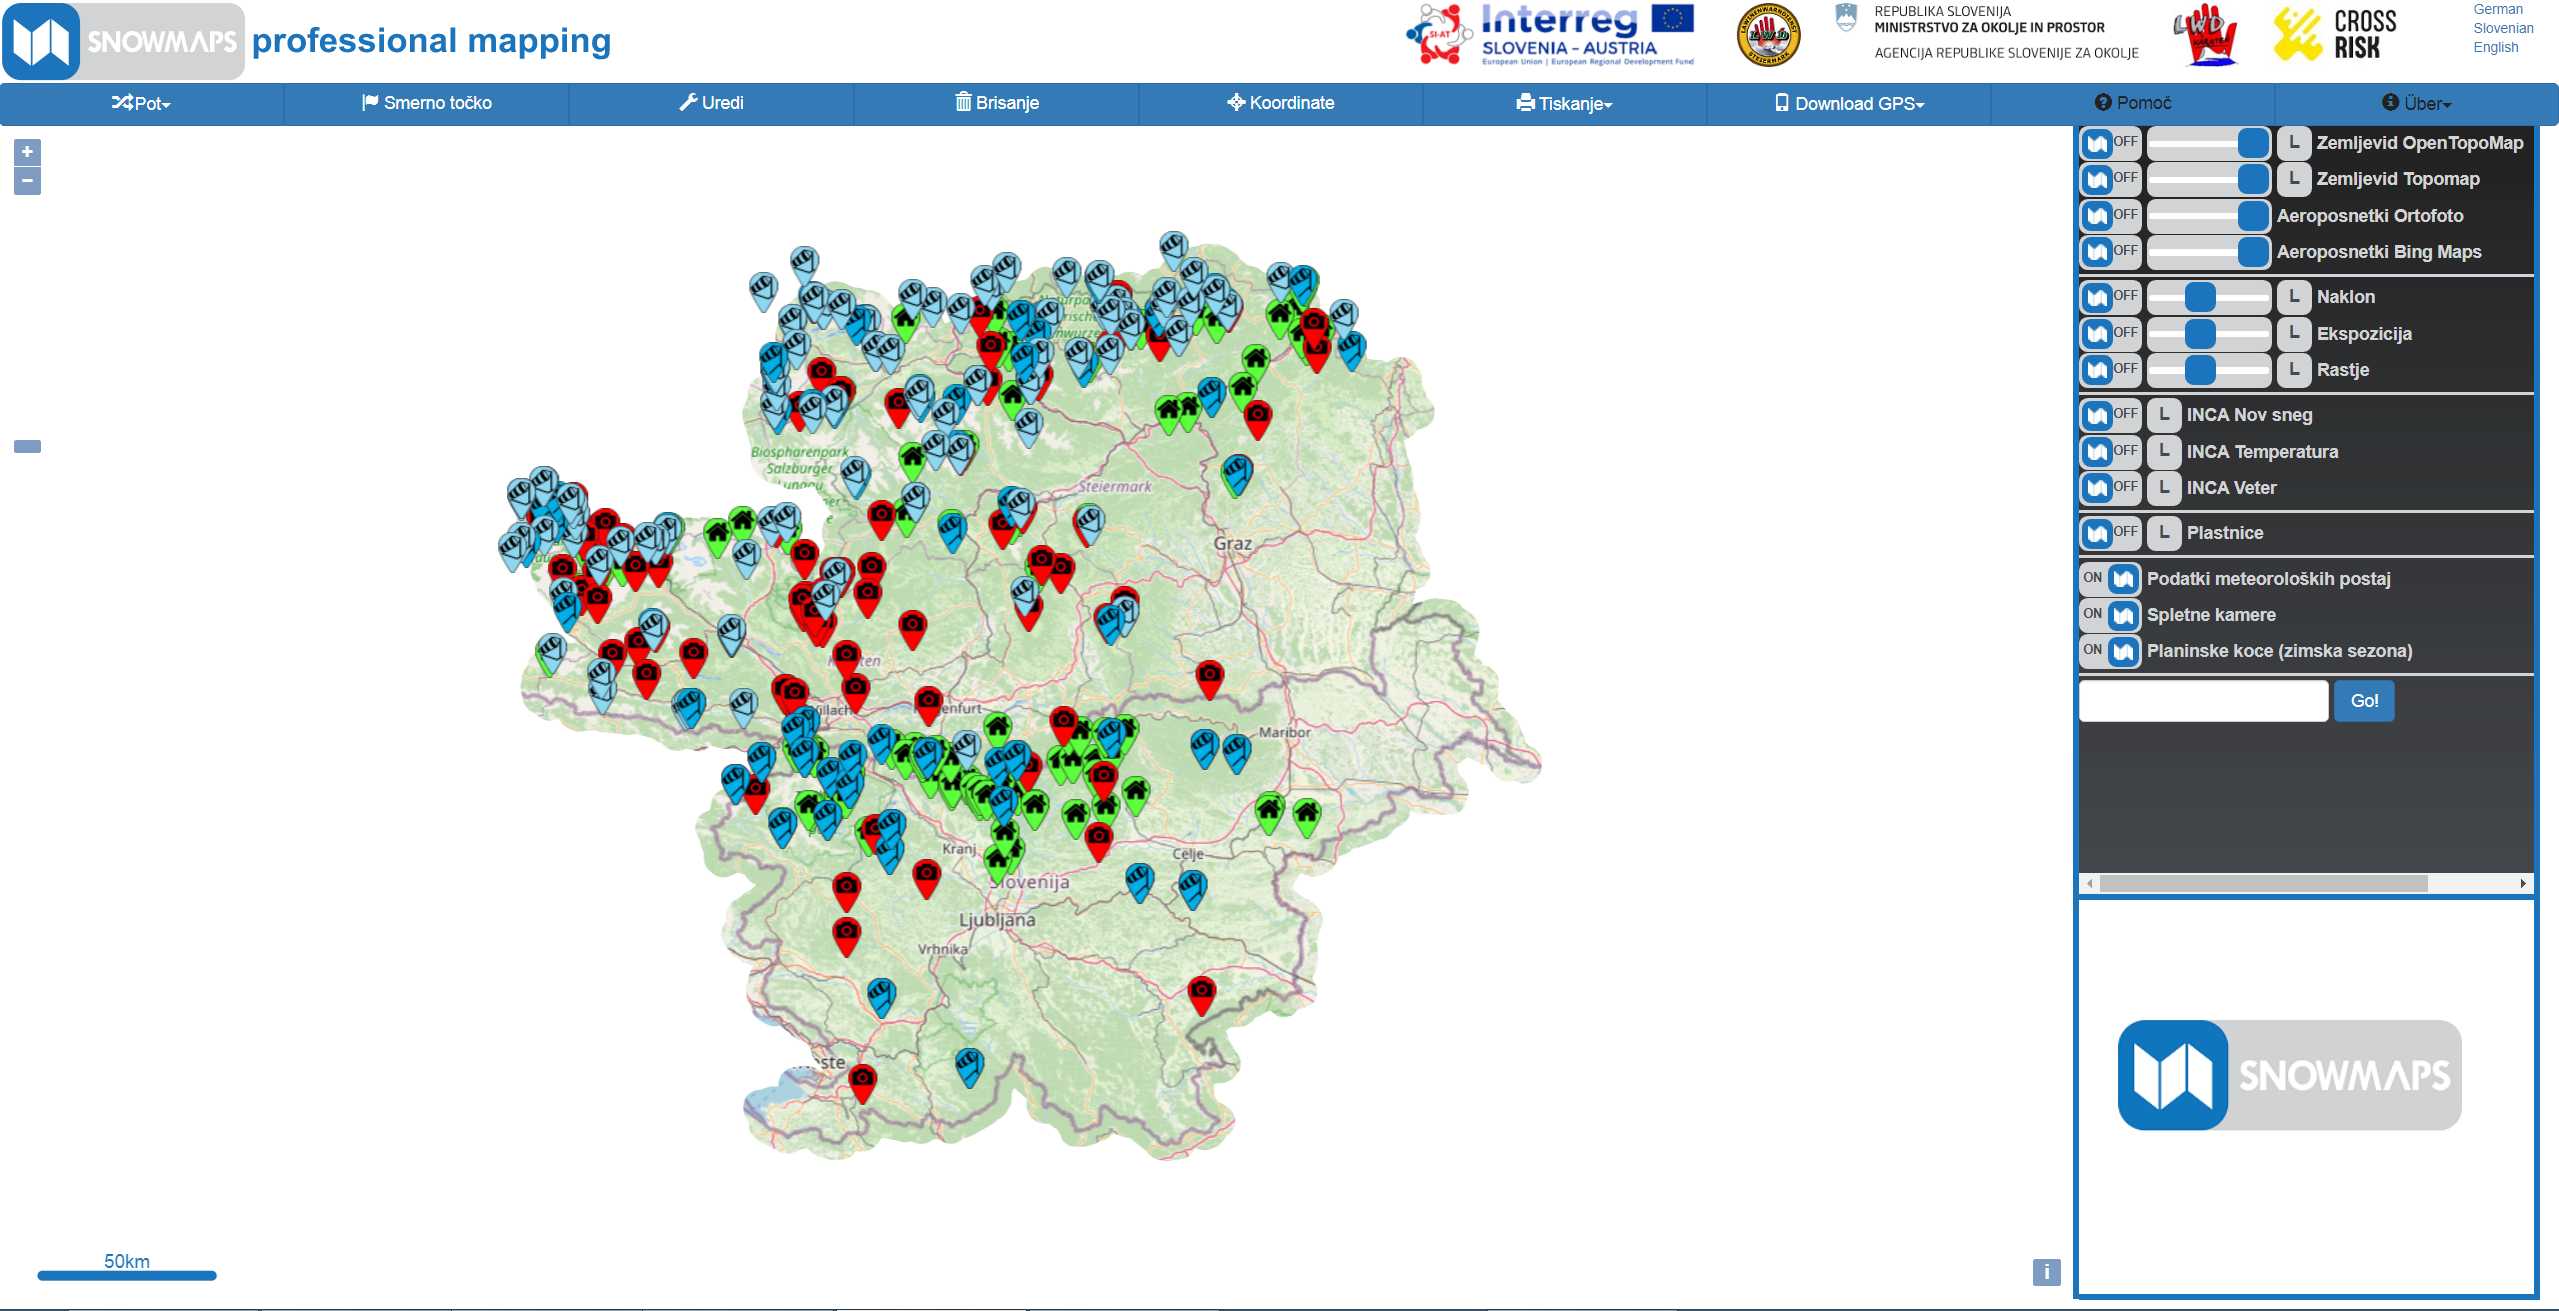Expand the Pot dropdown menu
Image resolution: width=2559 pixels, height=1311 pixels.
(141, 103)
